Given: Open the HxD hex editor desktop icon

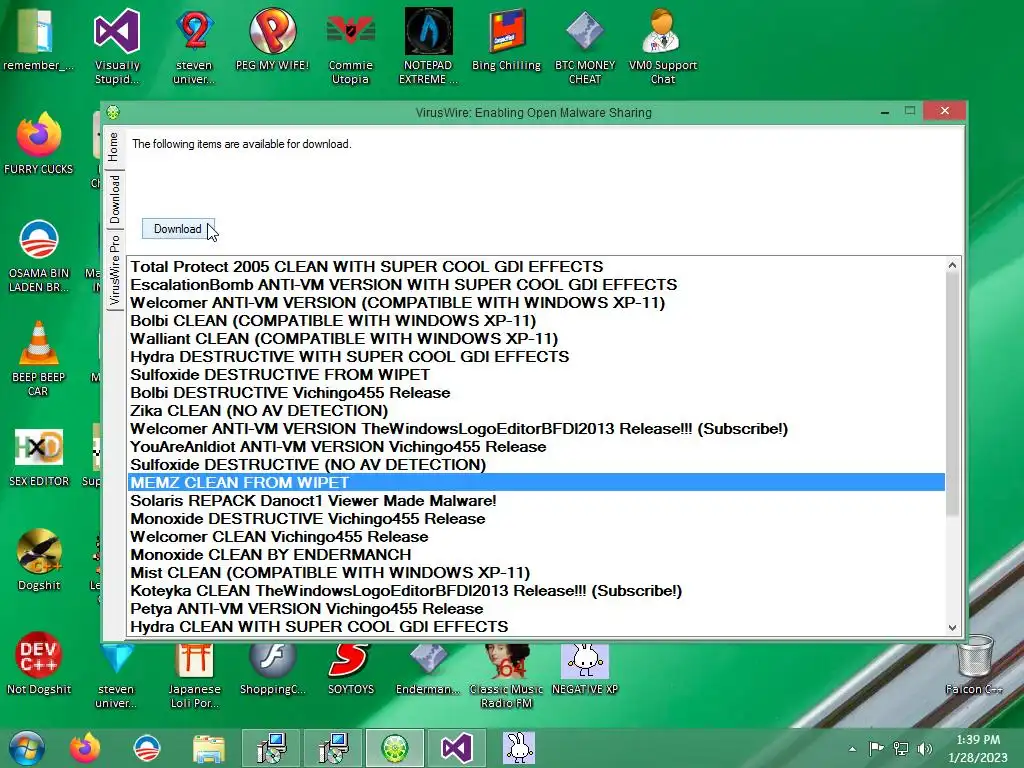Looking at the screenshot, I should point(39,457).
